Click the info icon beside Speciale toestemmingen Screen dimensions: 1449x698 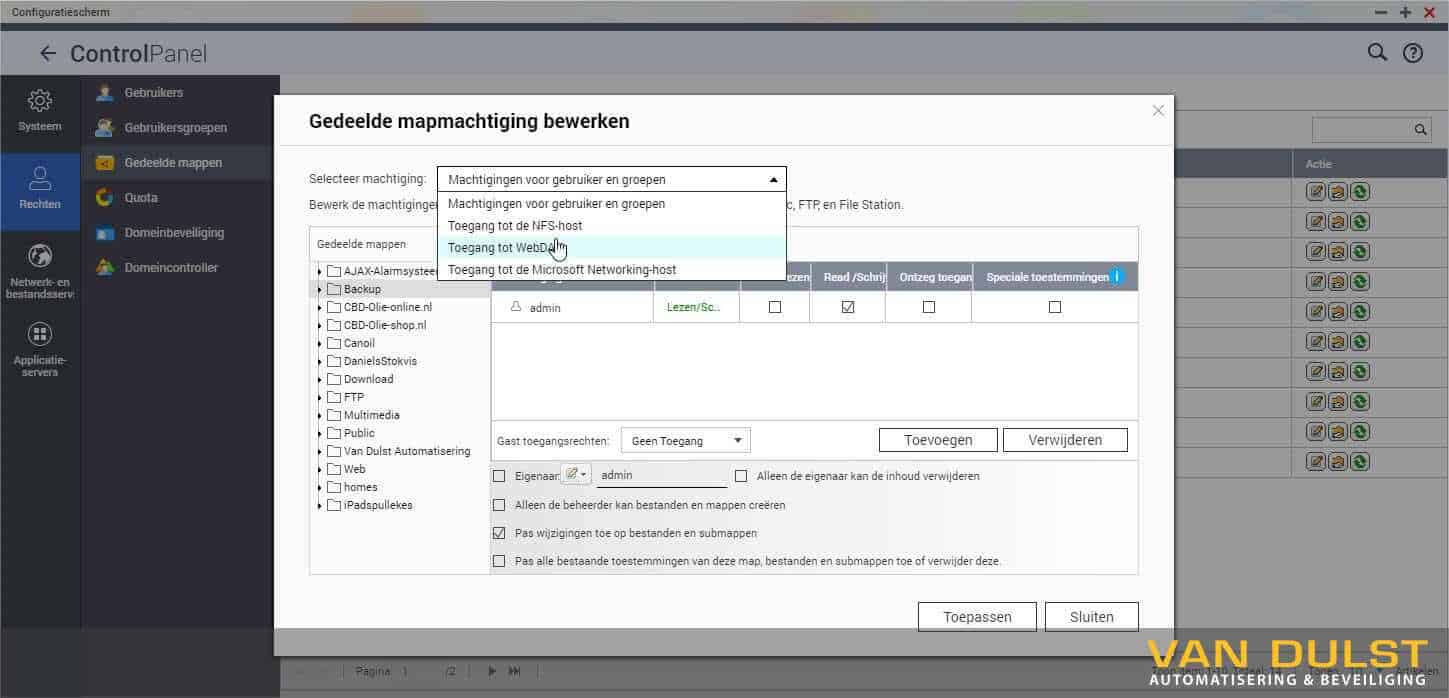(x=1119, y=277)
